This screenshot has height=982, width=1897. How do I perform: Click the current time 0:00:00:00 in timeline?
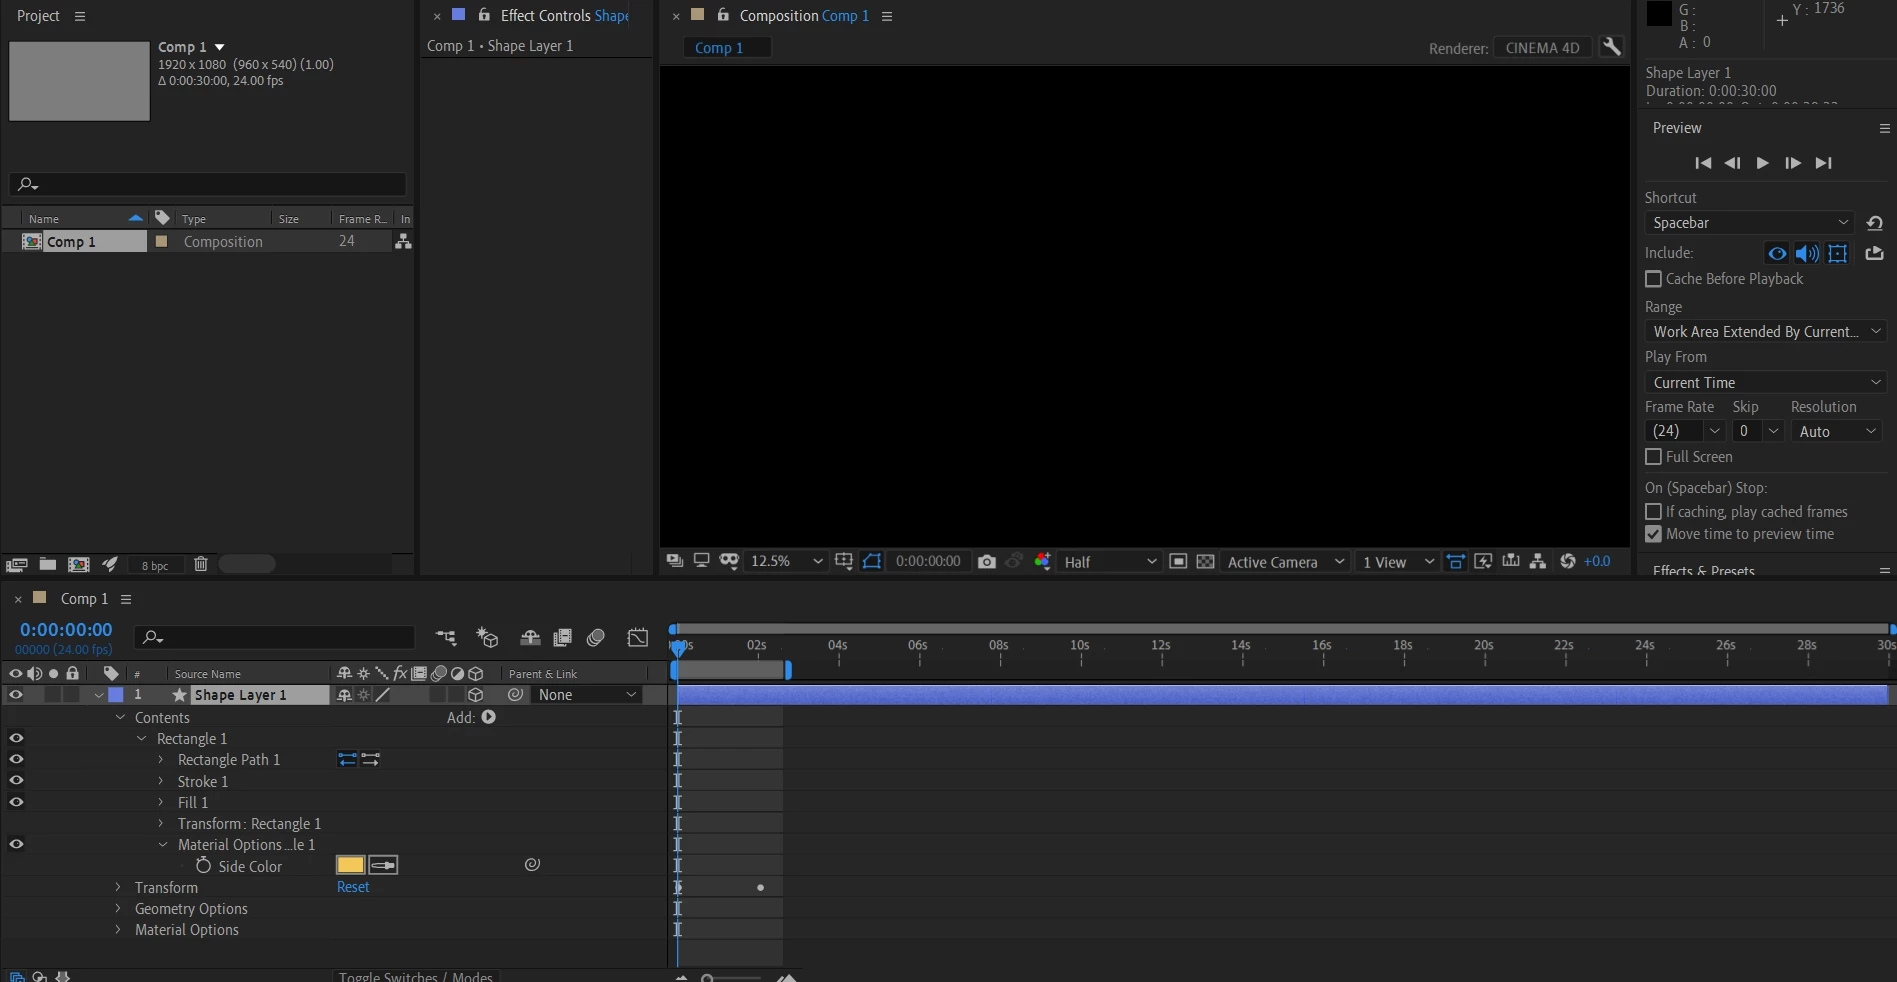click(66, 630)
